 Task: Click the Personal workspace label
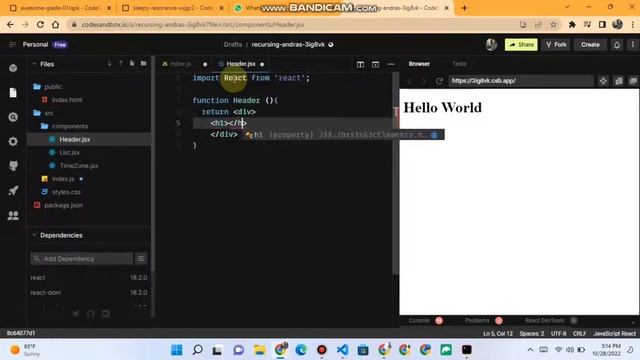(x=36, y=44)
